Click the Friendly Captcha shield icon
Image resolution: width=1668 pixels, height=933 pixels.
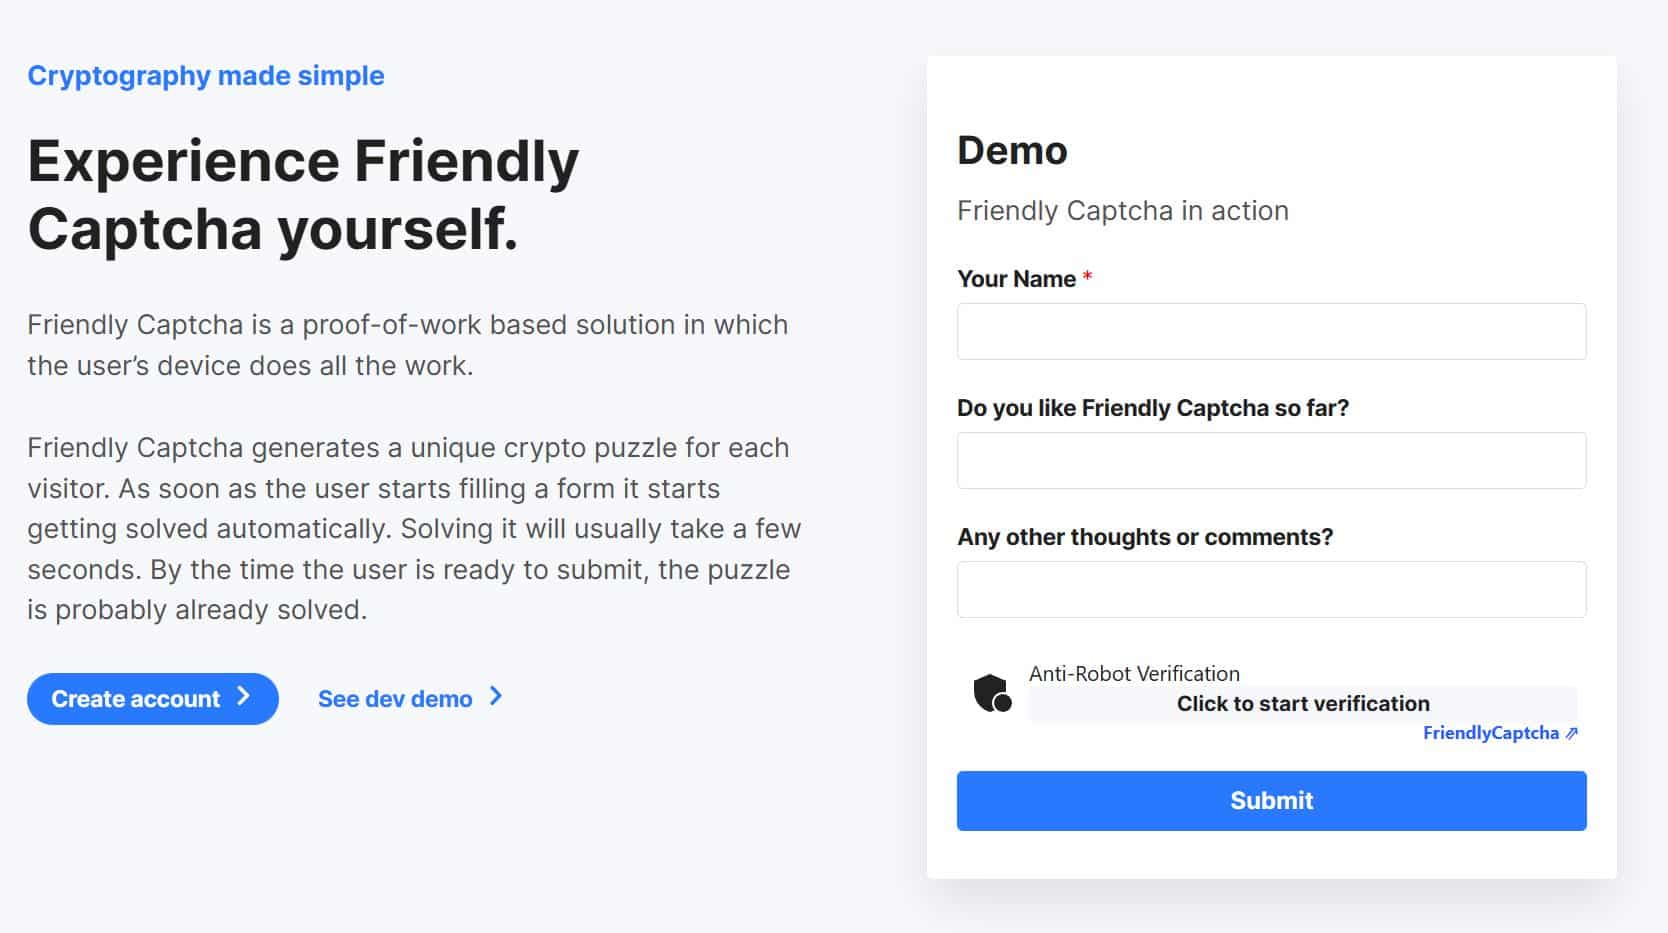click(x=991, y=692)
